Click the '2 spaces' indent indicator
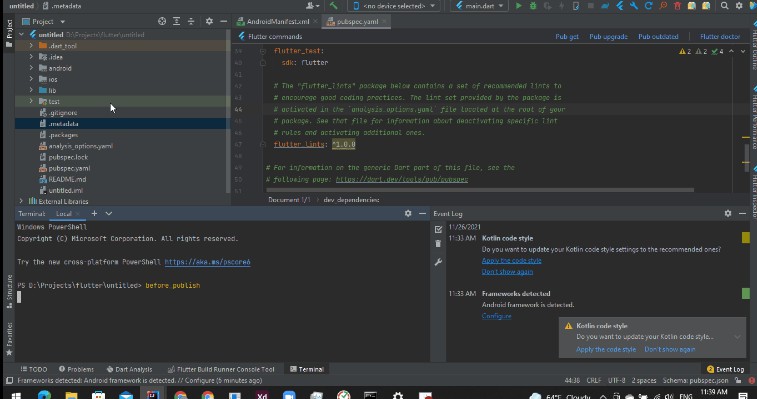757x399 pixels. click(x=644, y=381)
